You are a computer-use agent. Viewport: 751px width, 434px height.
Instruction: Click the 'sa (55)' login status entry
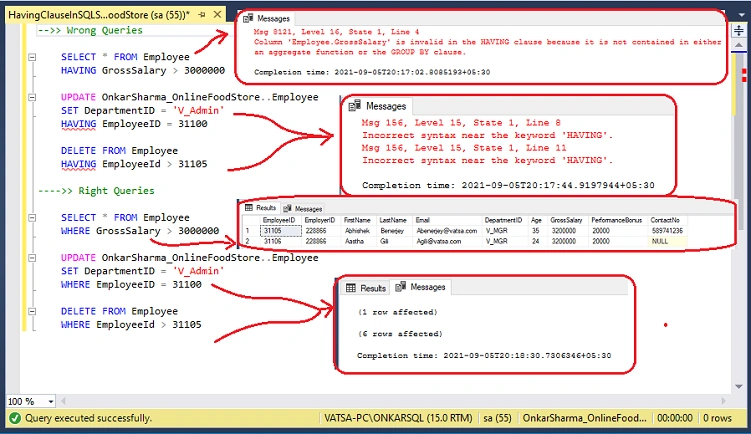coord(497,418)
